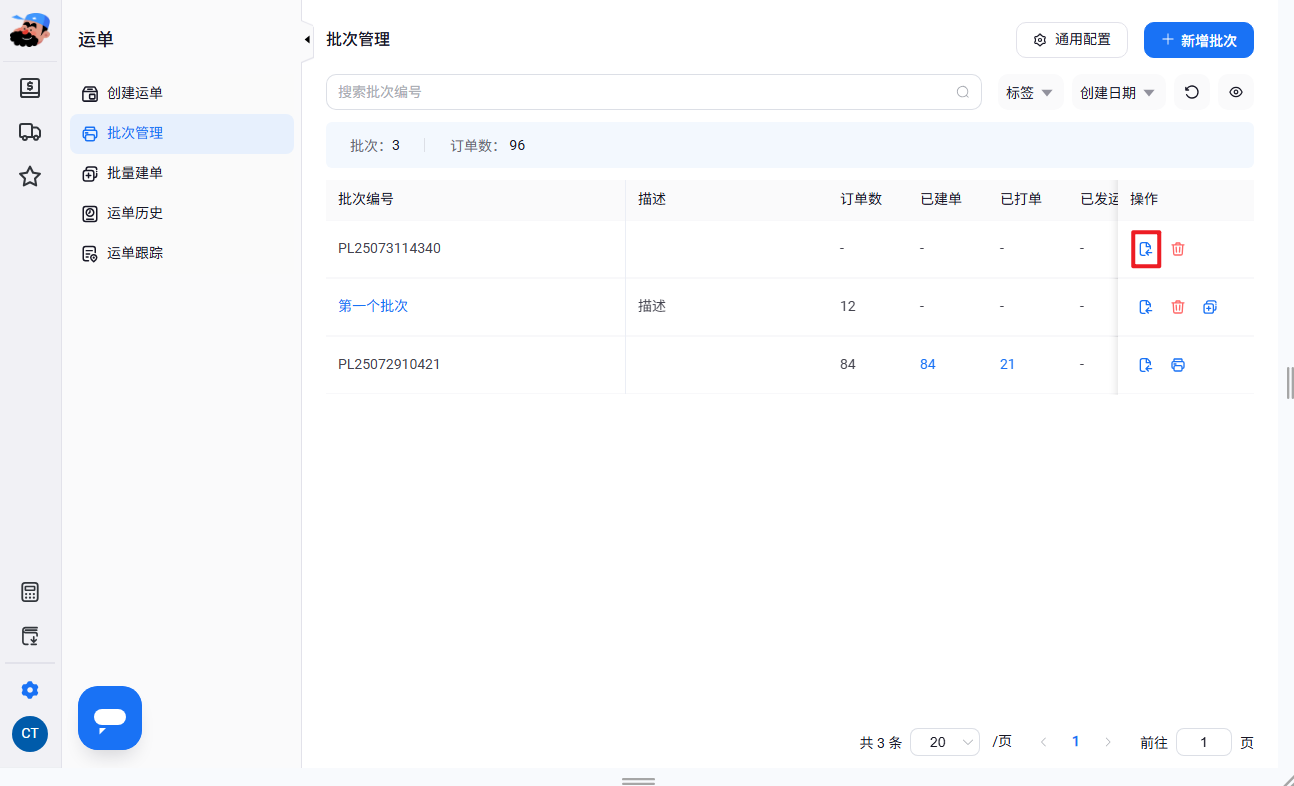Delete batch PL25073114340 with trash icon
The image size is (1294, 786).
1178,249
